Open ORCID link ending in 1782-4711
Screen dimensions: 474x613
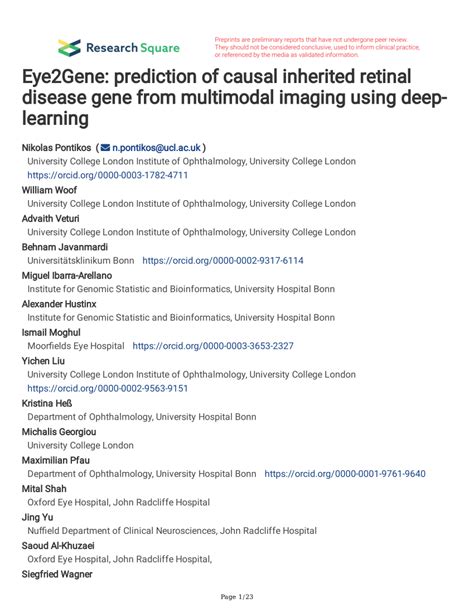(108, 175)
